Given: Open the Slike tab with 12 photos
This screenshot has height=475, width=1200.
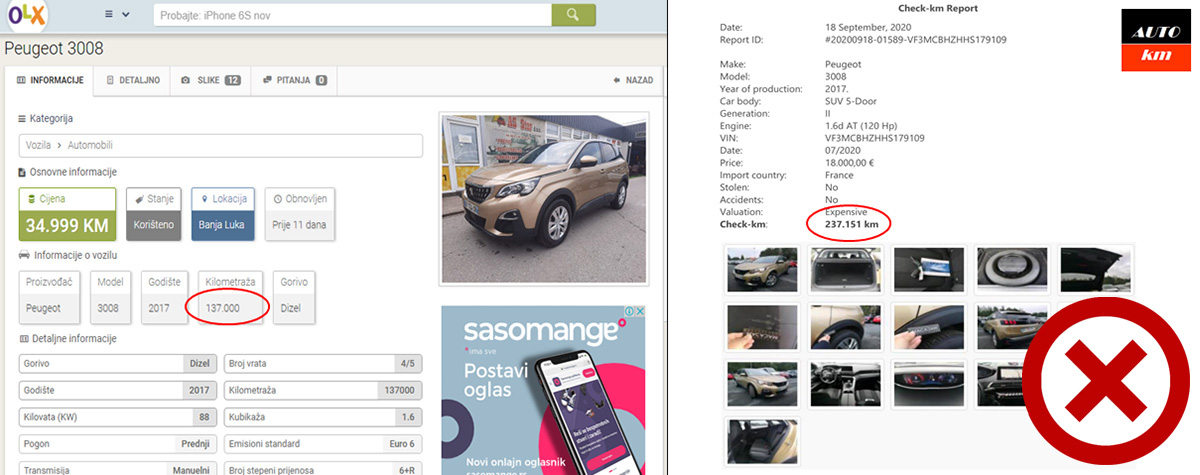Looking at the screenshot, I should (211, 80).
